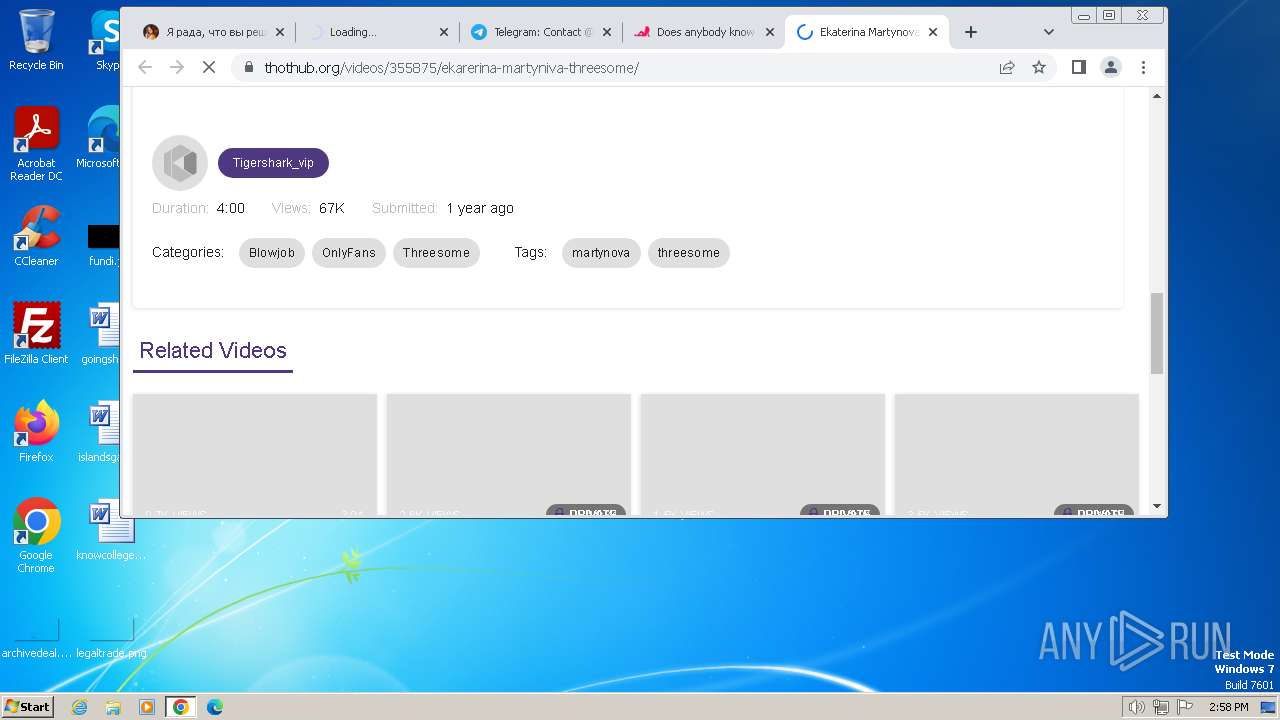Click the address bar URL
The image size is (1280, 720).
click(451, 68)
